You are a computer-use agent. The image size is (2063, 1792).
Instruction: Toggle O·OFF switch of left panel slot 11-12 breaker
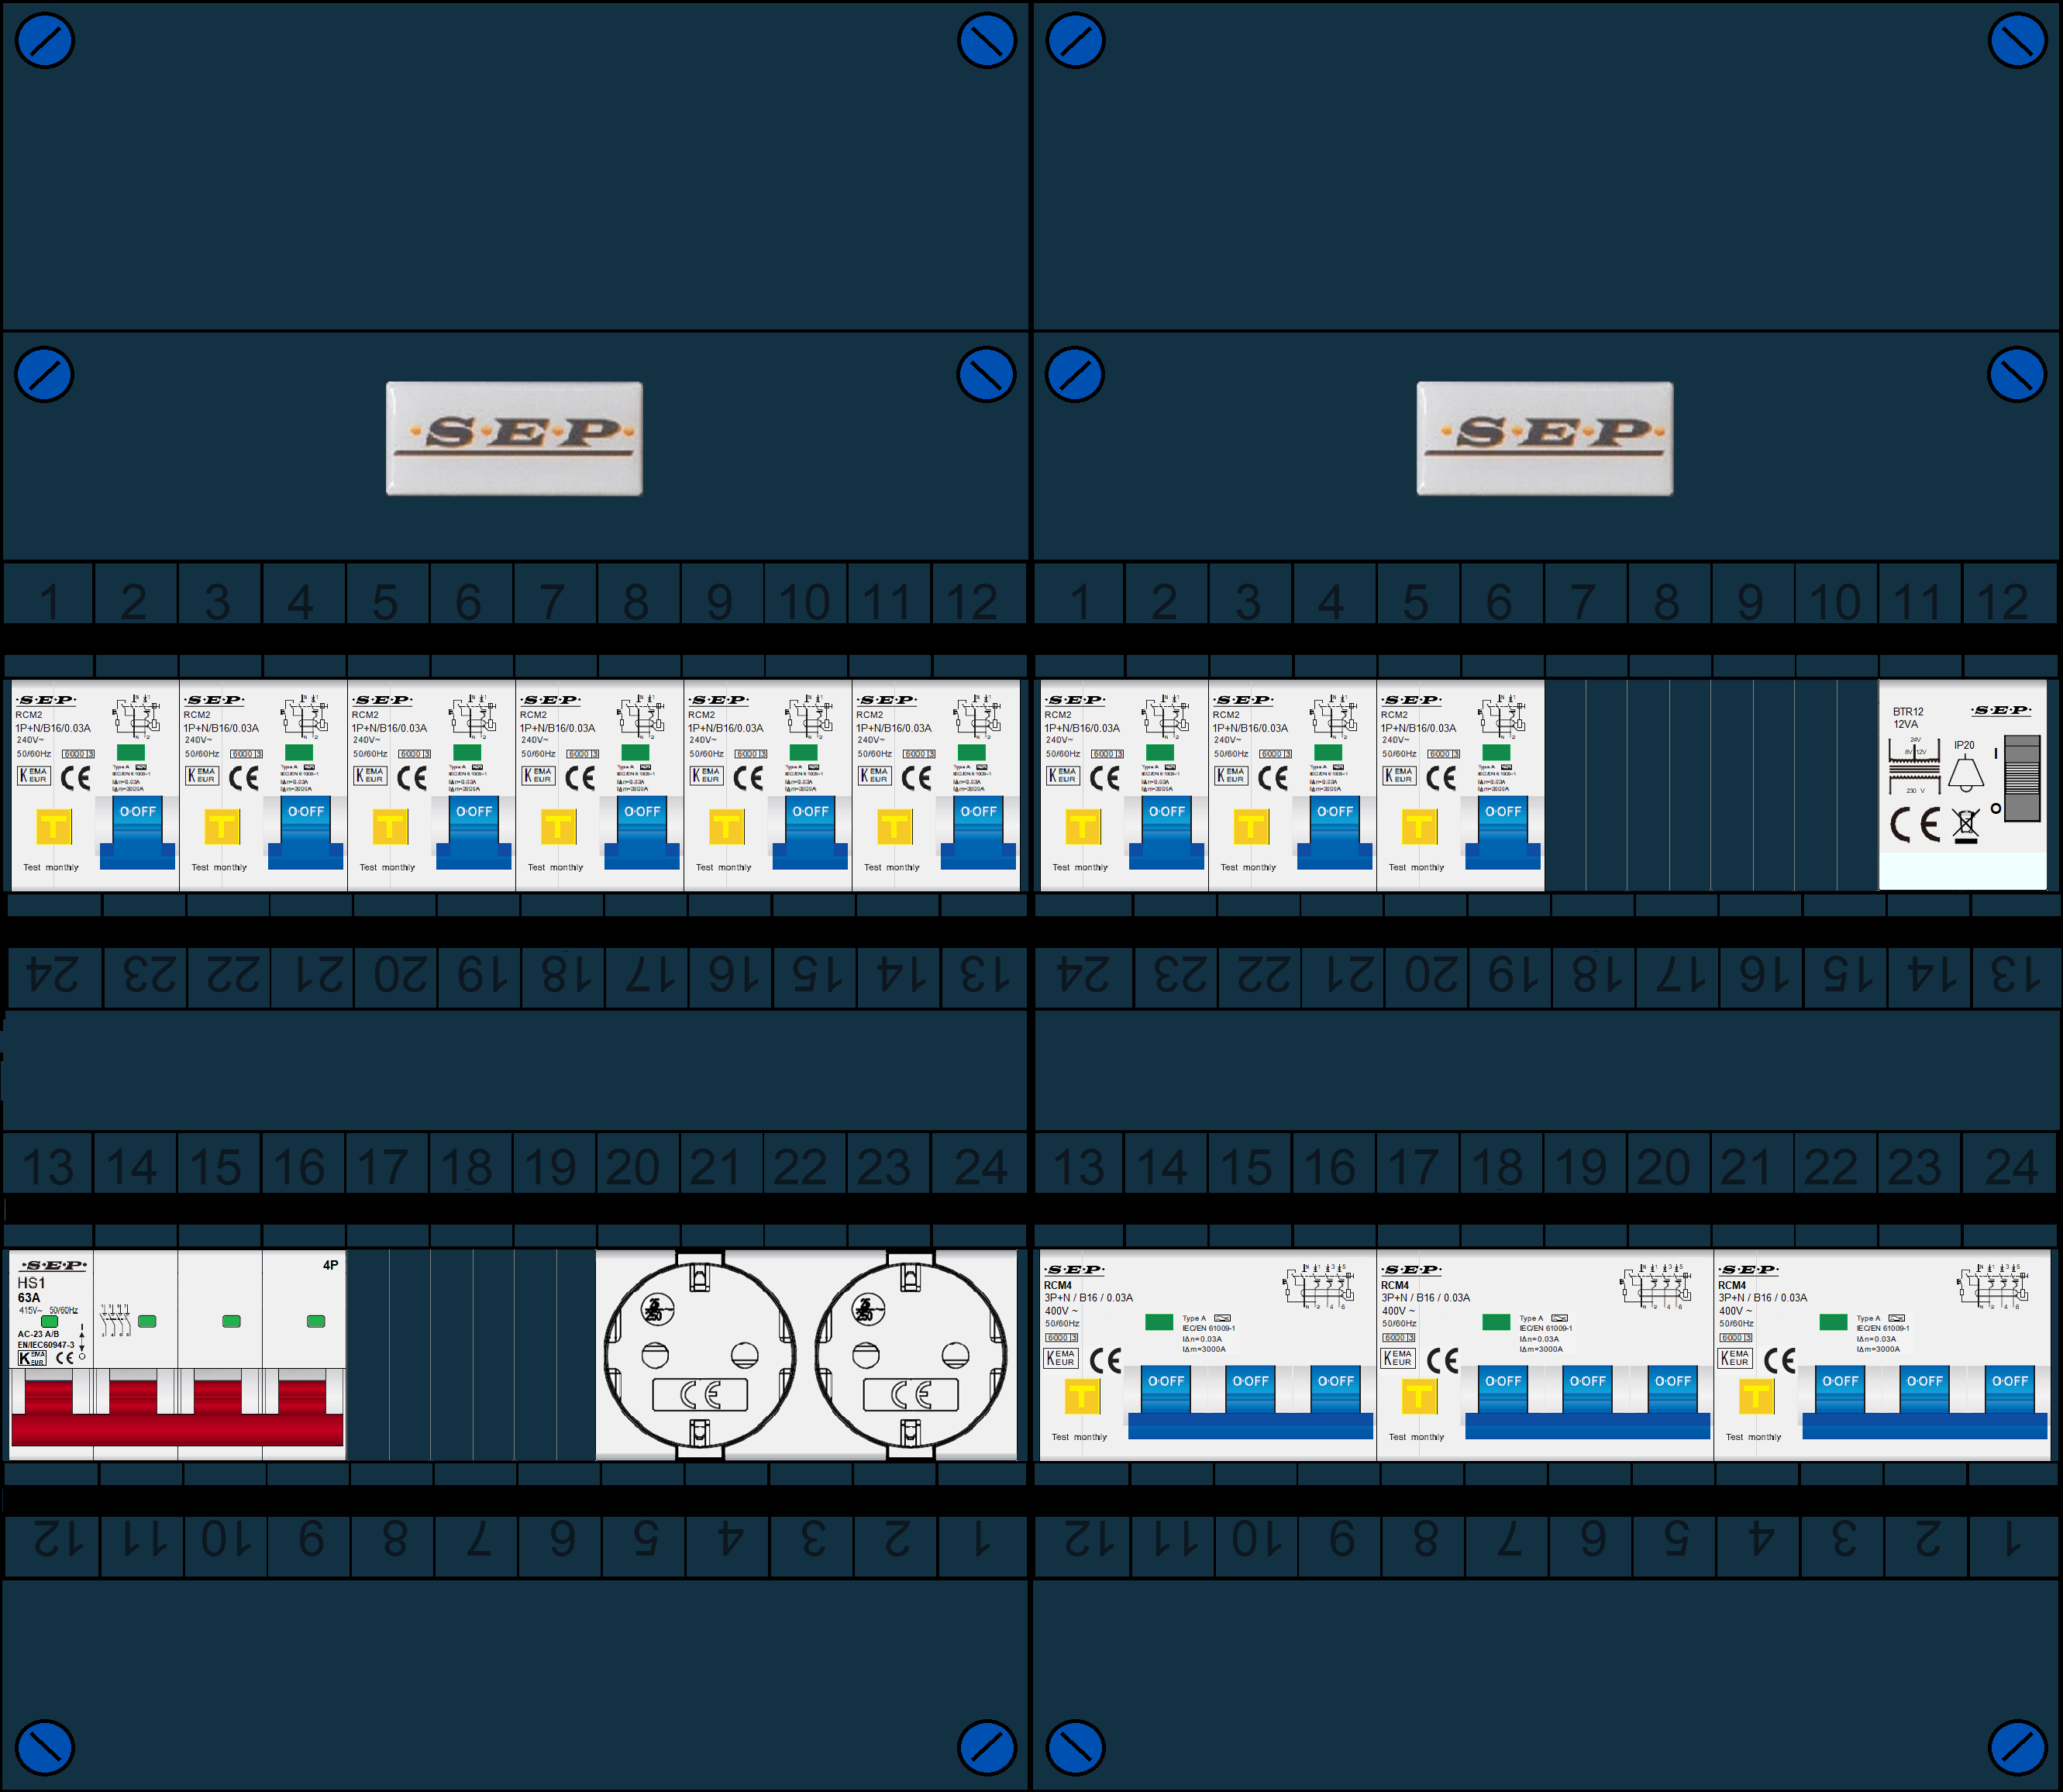click(977, 832)
